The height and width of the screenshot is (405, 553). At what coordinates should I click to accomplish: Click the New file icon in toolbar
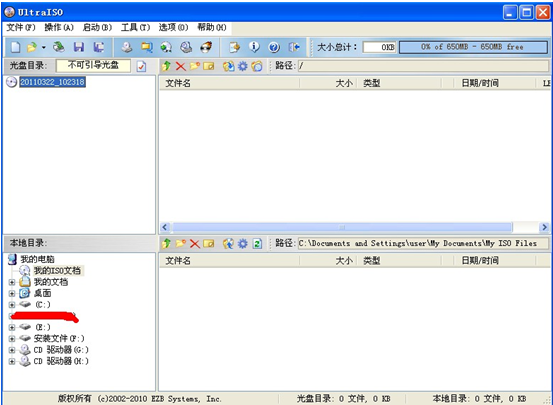tap(15, 47)
